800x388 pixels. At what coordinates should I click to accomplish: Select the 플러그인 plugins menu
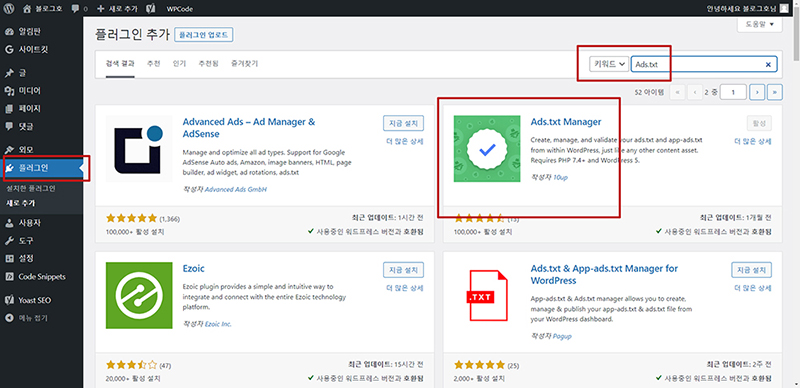[x=41, y=167]
